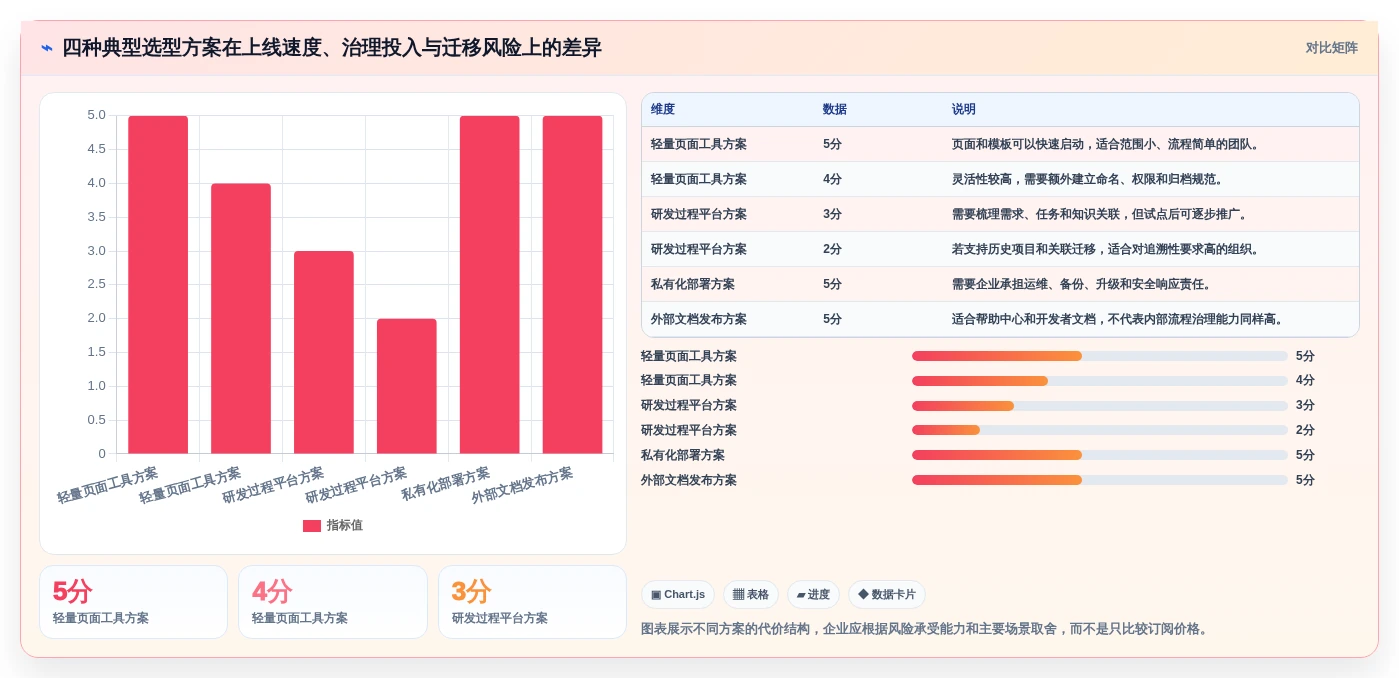The width and height of the screenshot is (1399, 678).
Task: Click the 私有化部署方案 cell in the table
Action: (693, 285)
